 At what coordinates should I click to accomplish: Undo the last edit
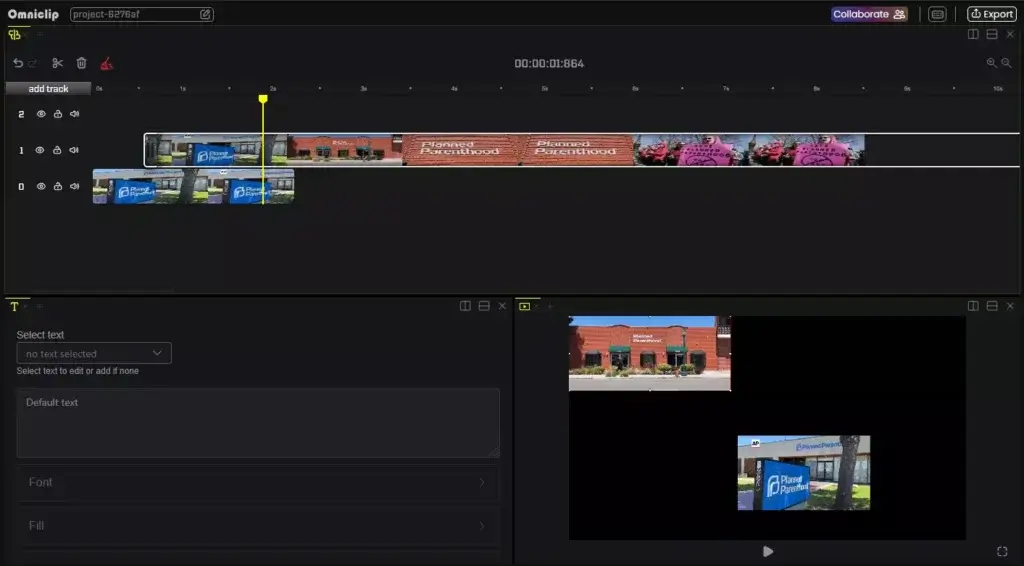coord(18,63)
